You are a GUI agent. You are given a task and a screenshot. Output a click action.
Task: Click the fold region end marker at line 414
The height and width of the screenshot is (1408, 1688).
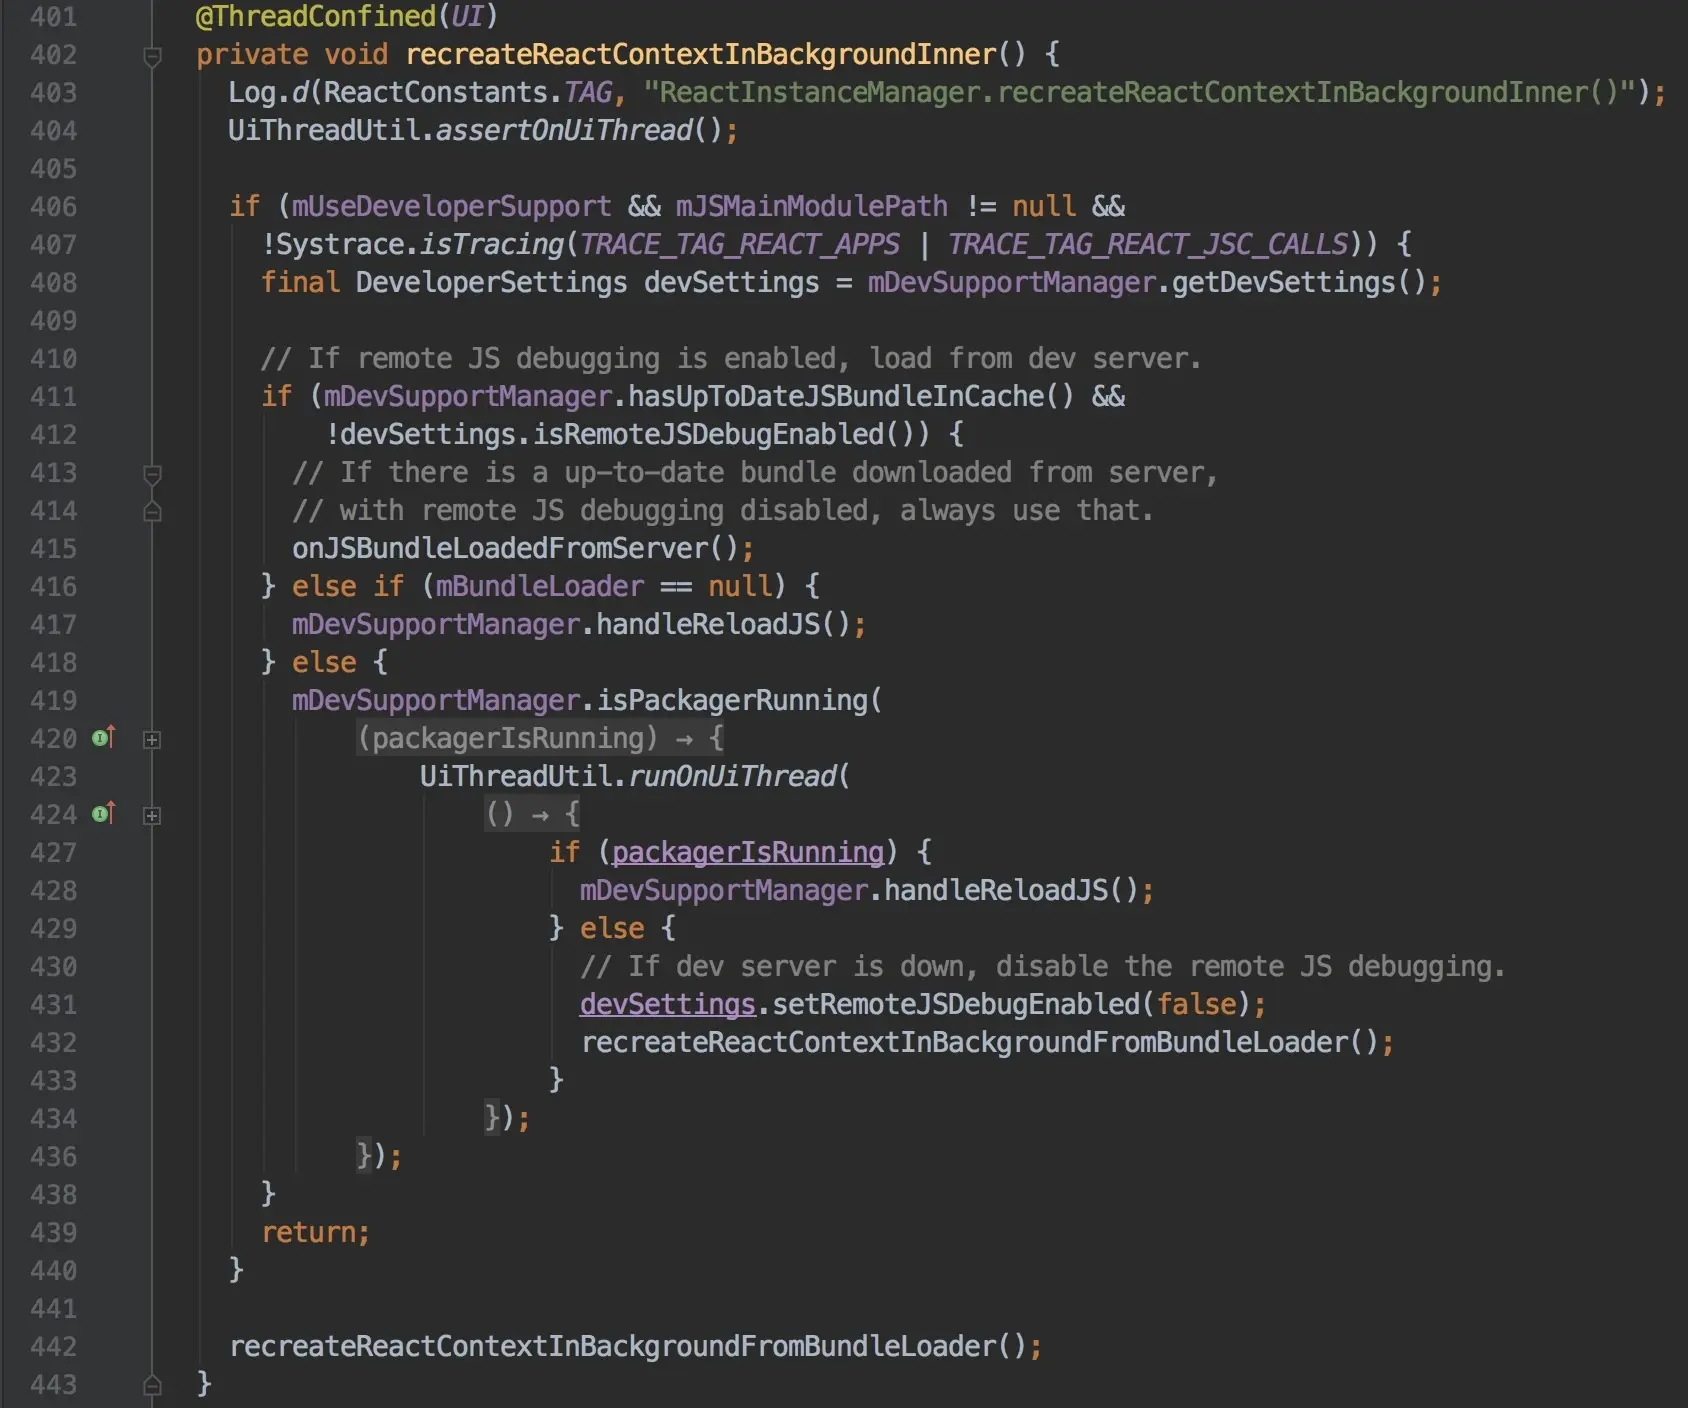(152, 510)
